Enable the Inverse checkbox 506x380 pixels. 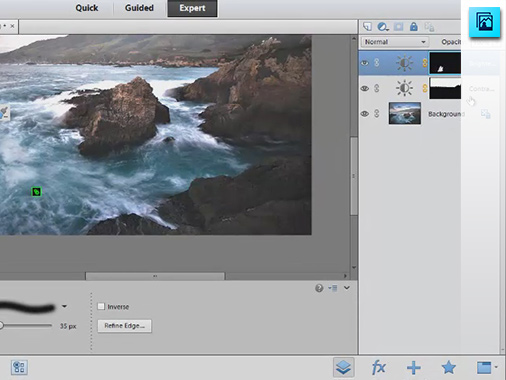pyautogui.click(x=101, y=306)
